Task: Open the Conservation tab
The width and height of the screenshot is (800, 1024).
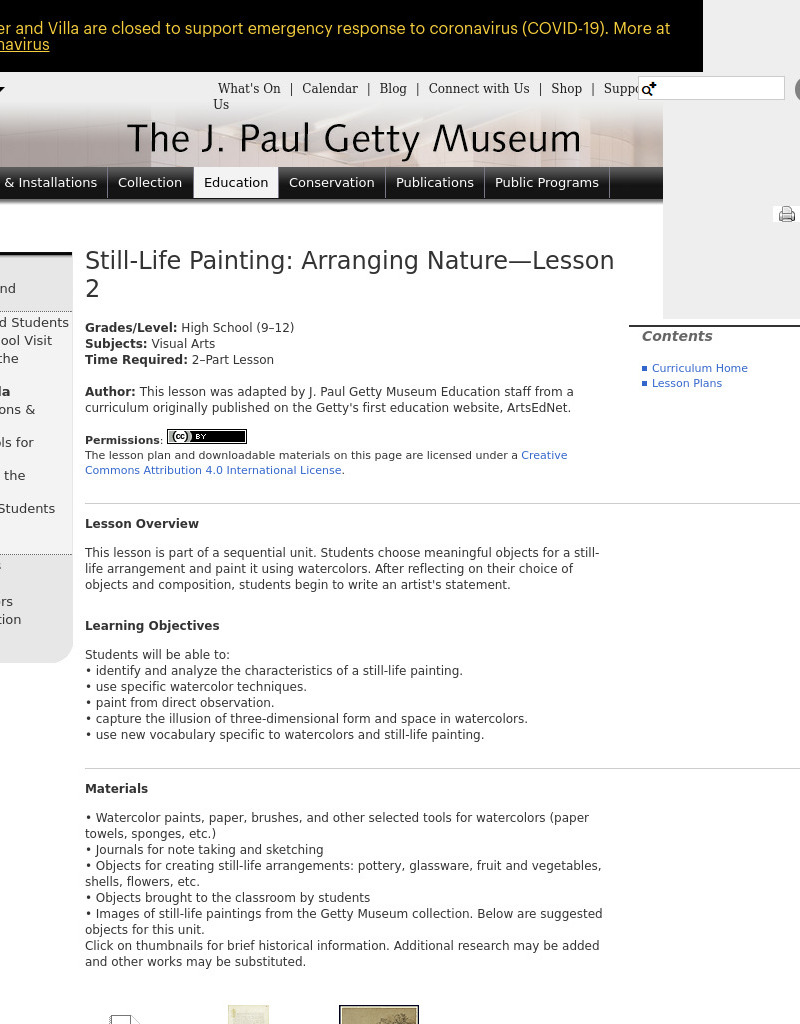Action: [331, 183]
